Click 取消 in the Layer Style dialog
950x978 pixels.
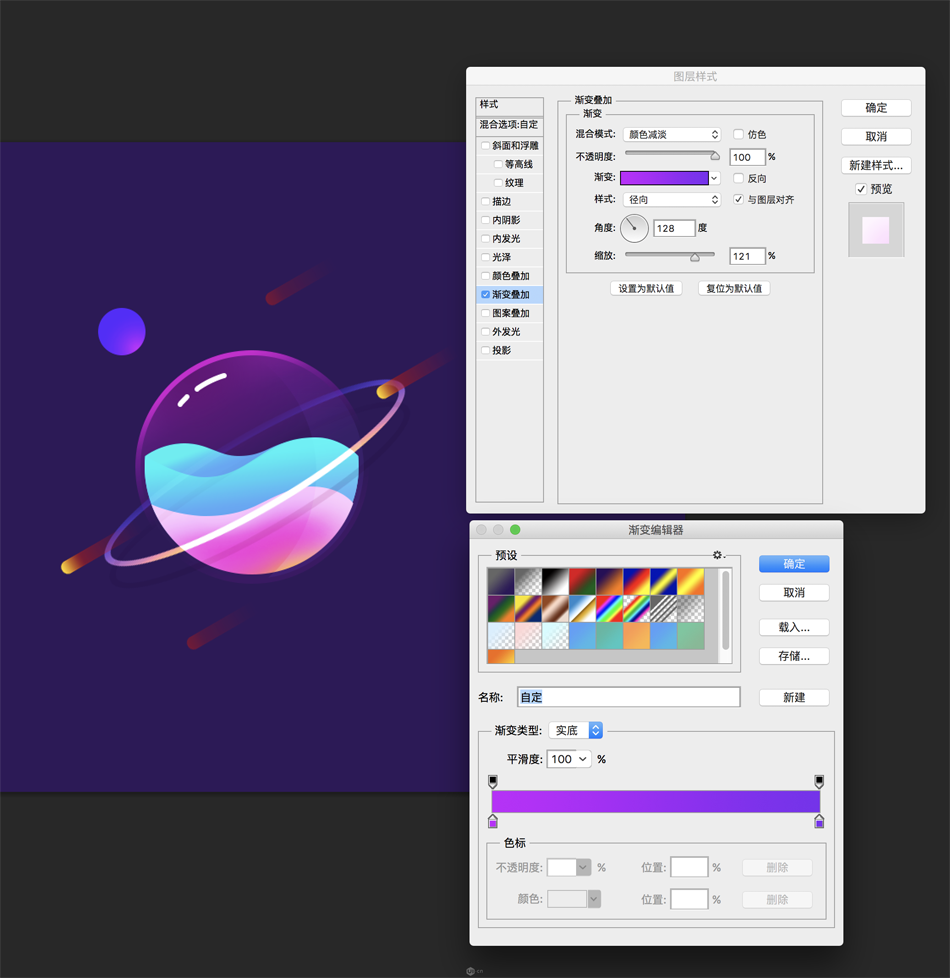(x=876, y=137)
